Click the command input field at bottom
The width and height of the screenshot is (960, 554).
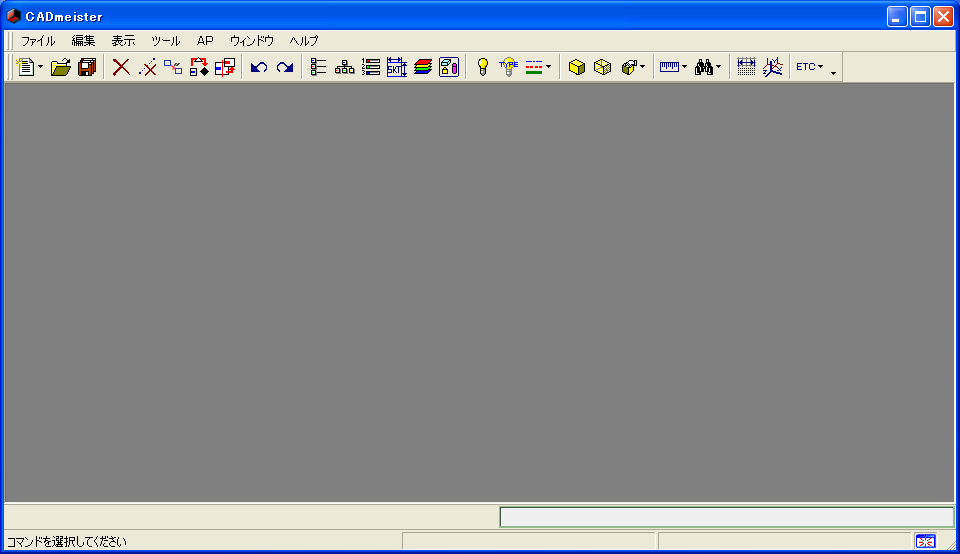click(x=727, y=517)
